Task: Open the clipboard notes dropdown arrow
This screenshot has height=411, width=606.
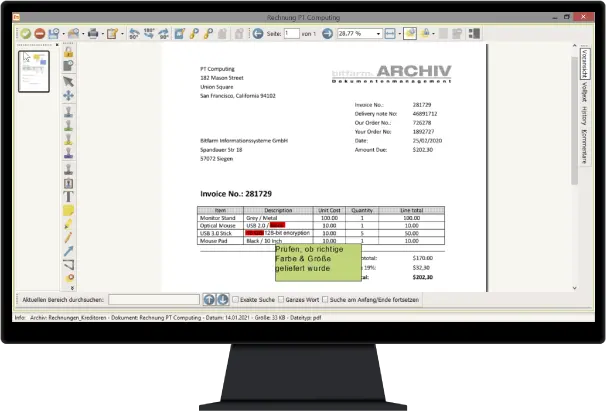Action: pyautogui.click(x=122, y=34)
